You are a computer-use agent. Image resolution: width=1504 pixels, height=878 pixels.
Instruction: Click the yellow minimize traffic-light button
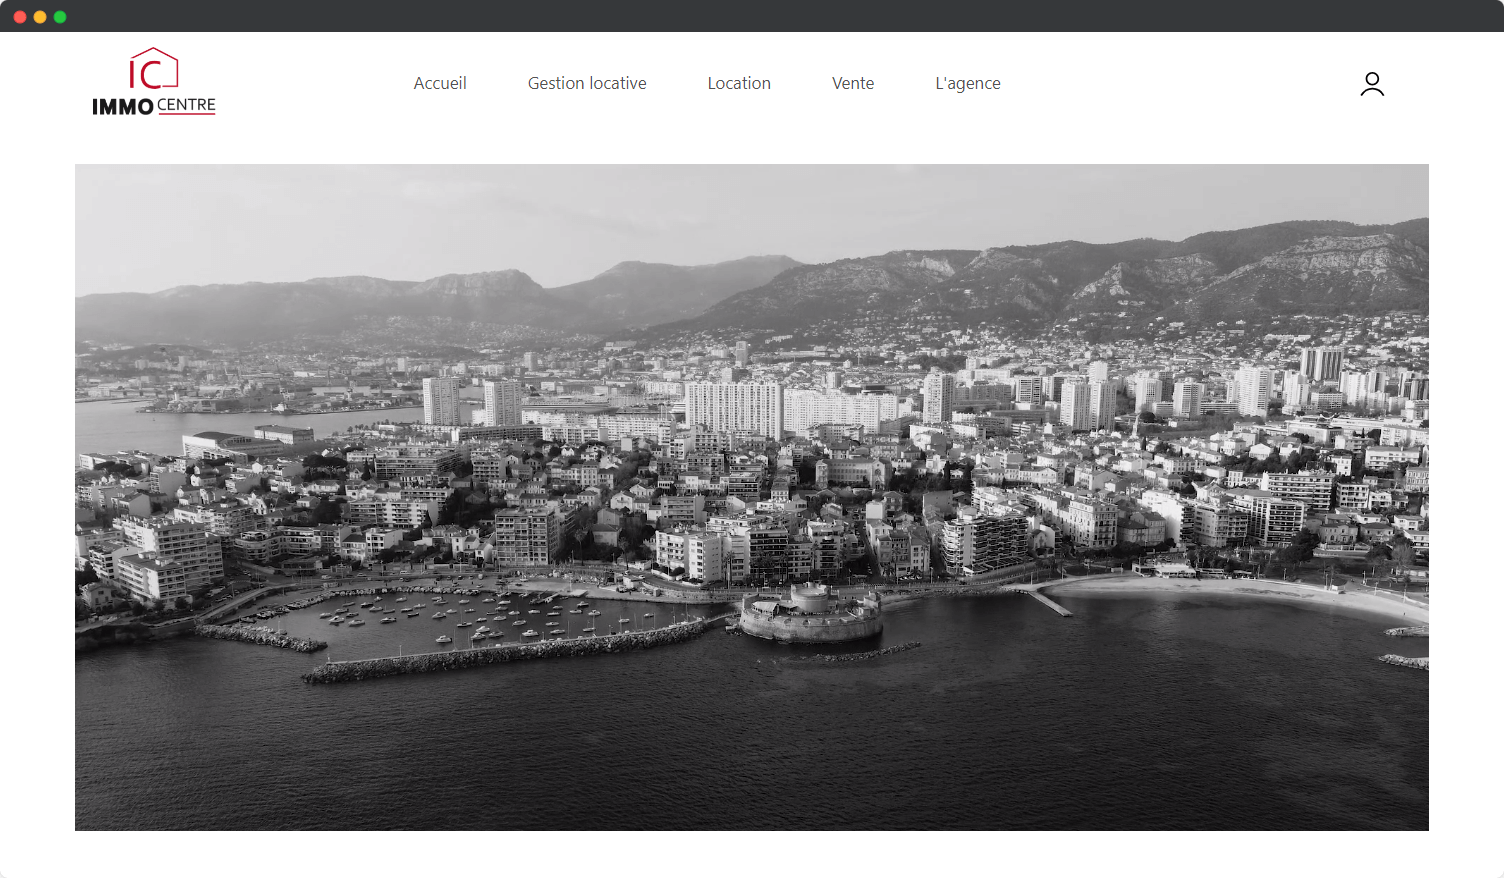(x=41, y=16)
